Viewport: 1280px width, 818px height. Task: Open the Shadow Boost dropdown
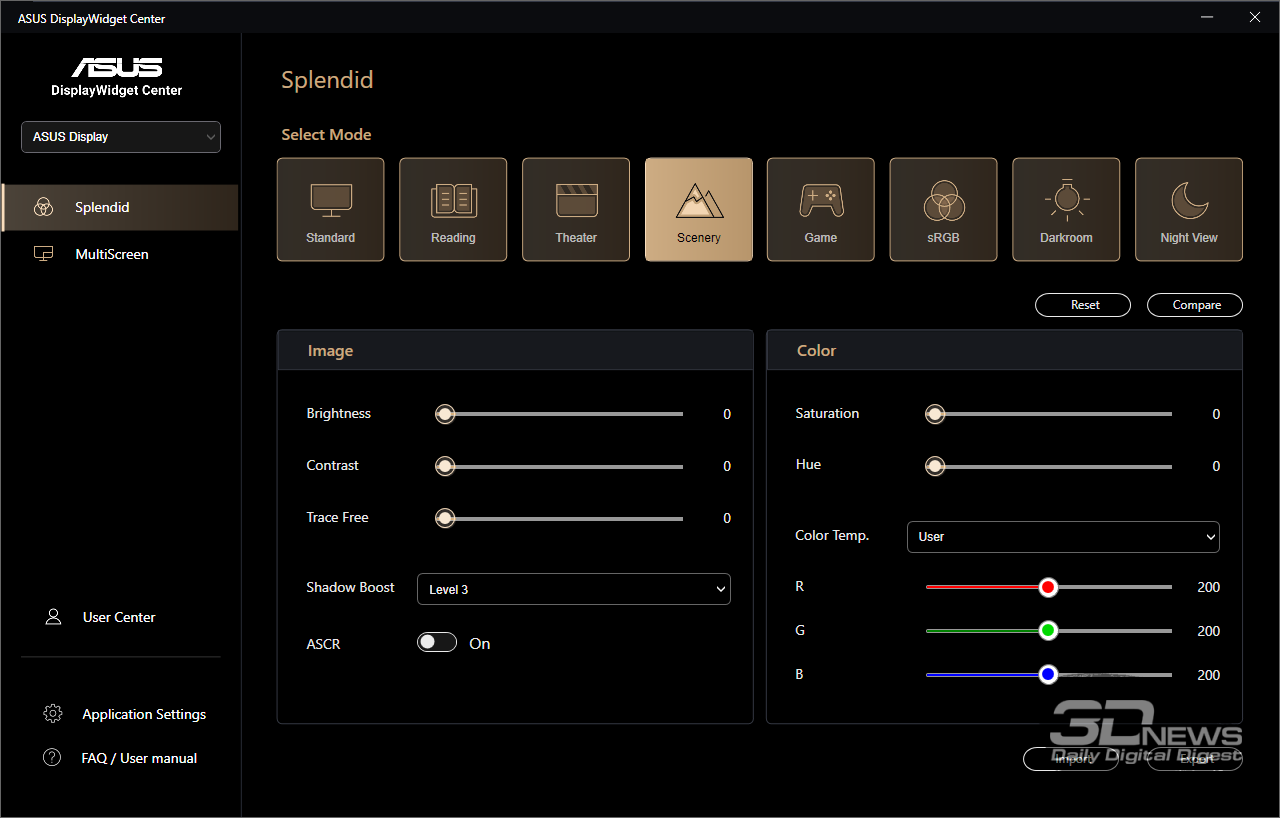pyautogui.click(x=574, y=589)
